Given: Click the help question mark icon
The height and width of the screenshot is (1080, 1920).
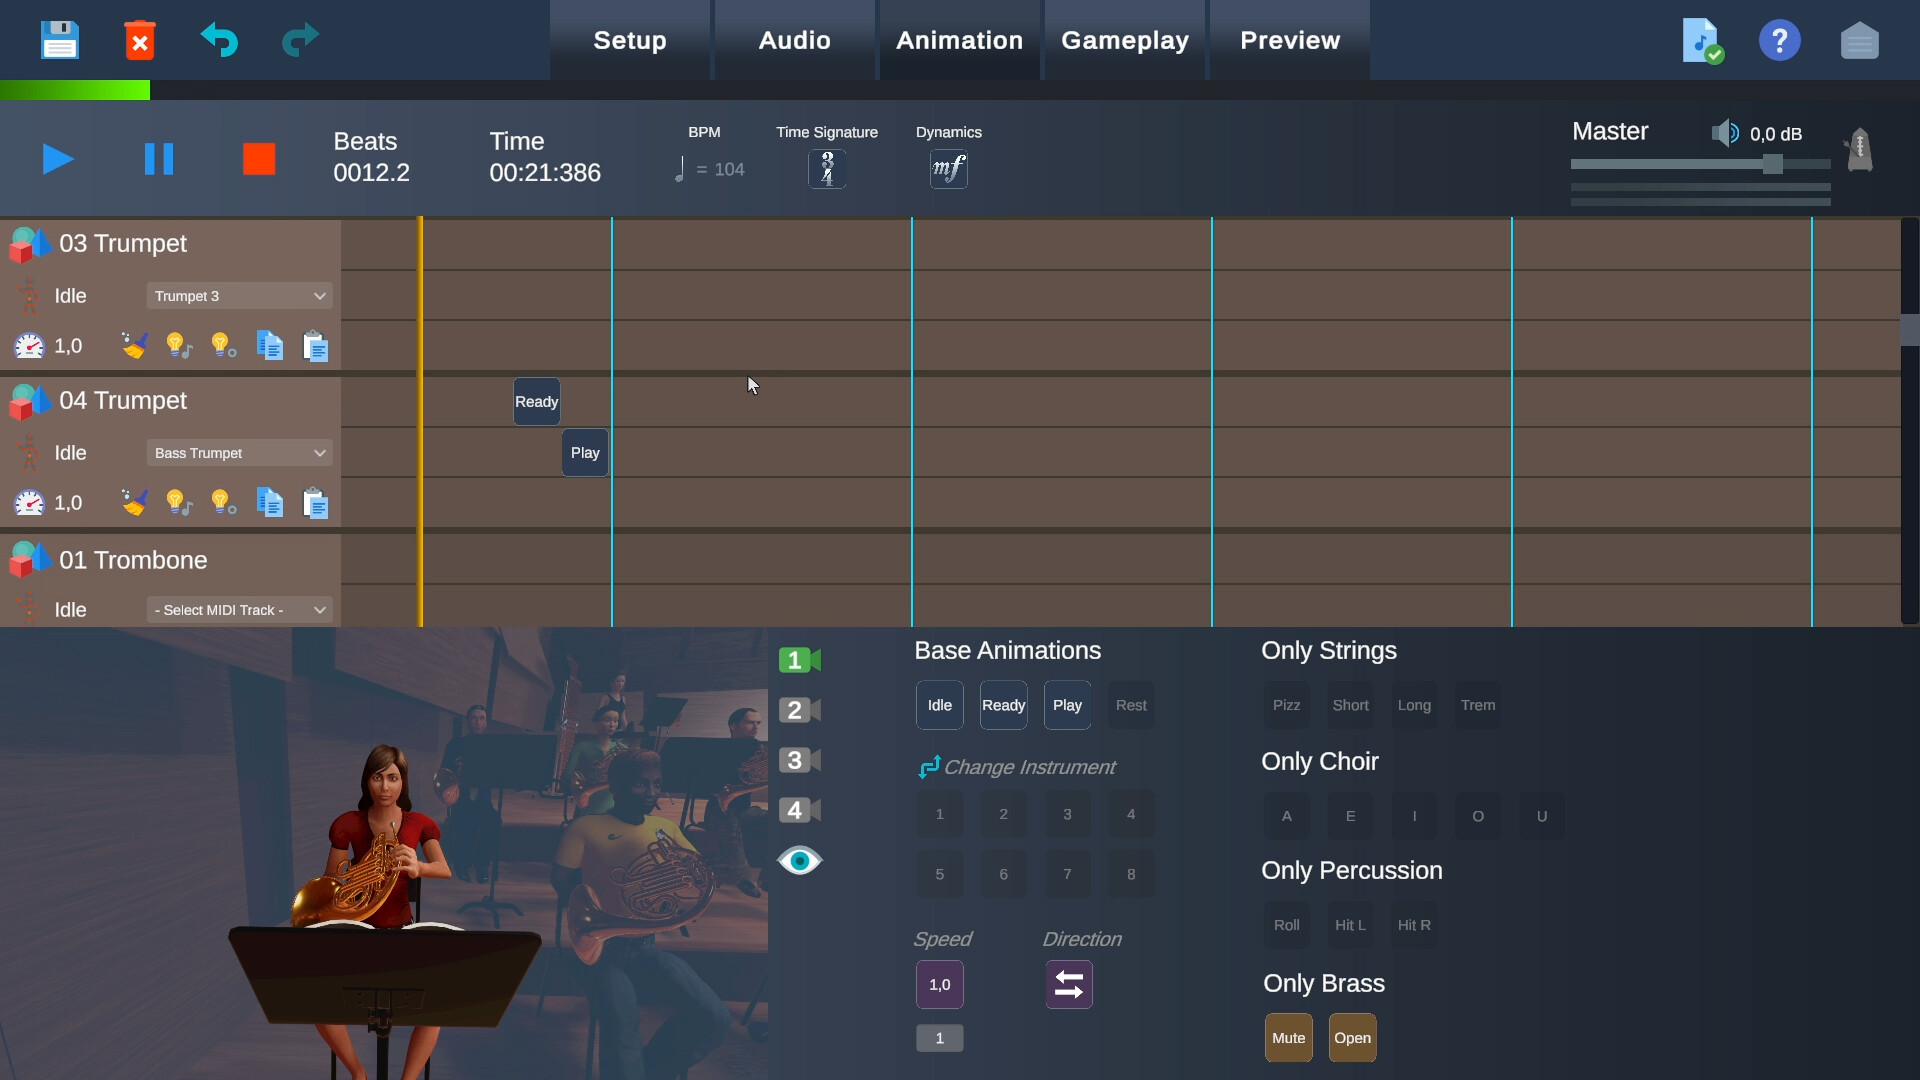Looking at the screenshot, I should tap(1780, 40).
